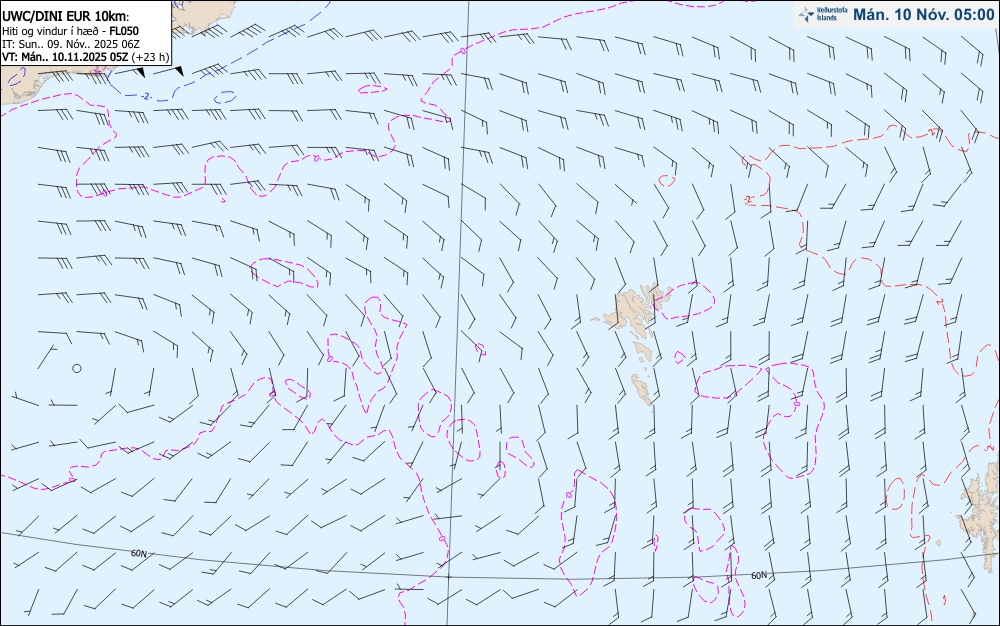Click 'Hiti og vindur í hæð - FL050' line

pos(70,31)
